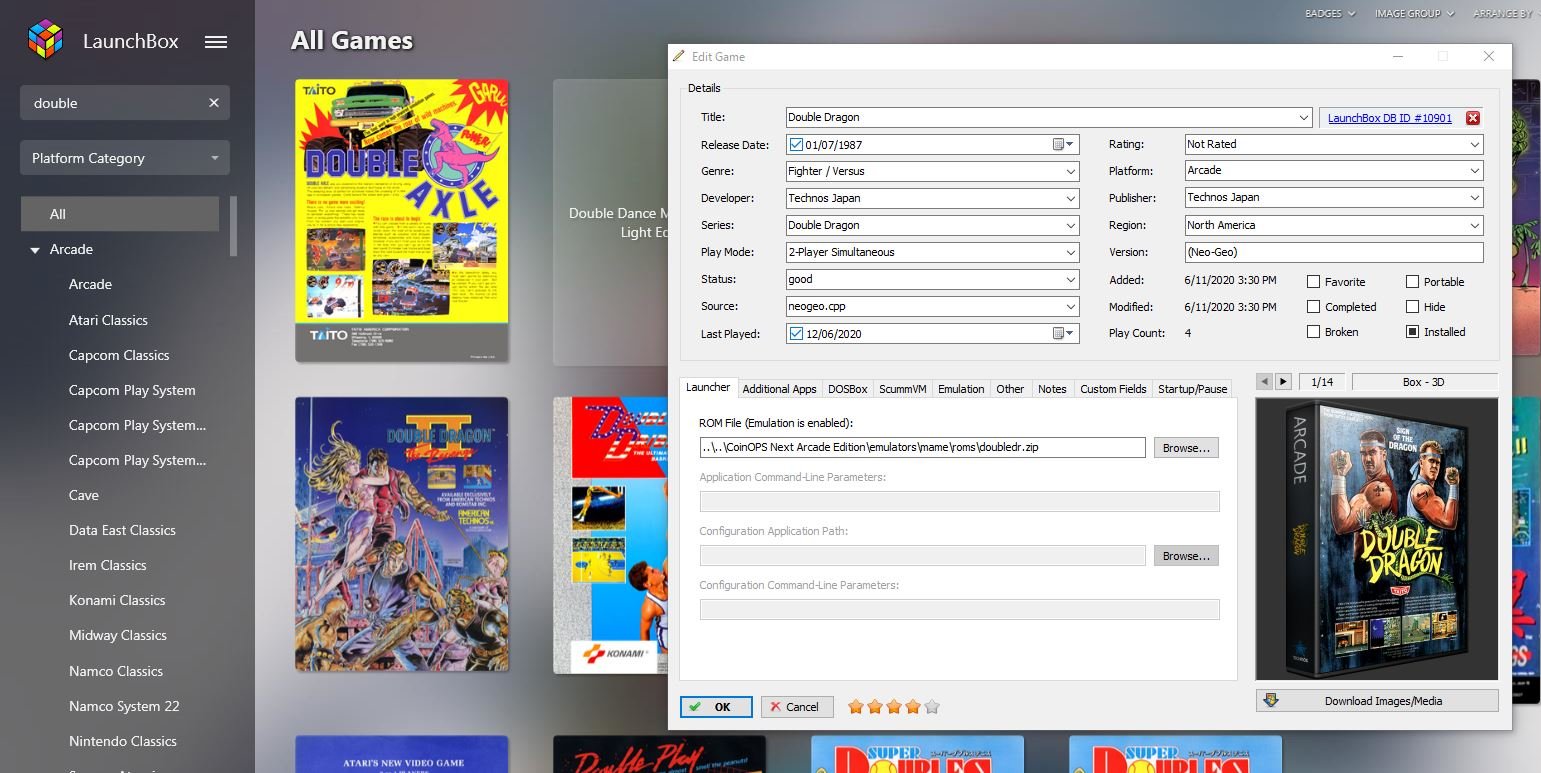Remove LaunchBox DB ID with red X
This screenshot has height=773, width=1541.
[x=1472, y=118]
